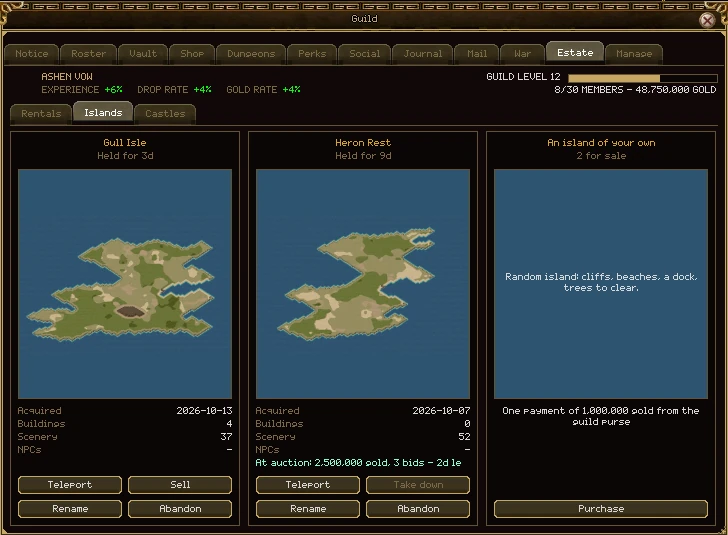
Task: Sell Gull Isle
Action: [180, 485]
